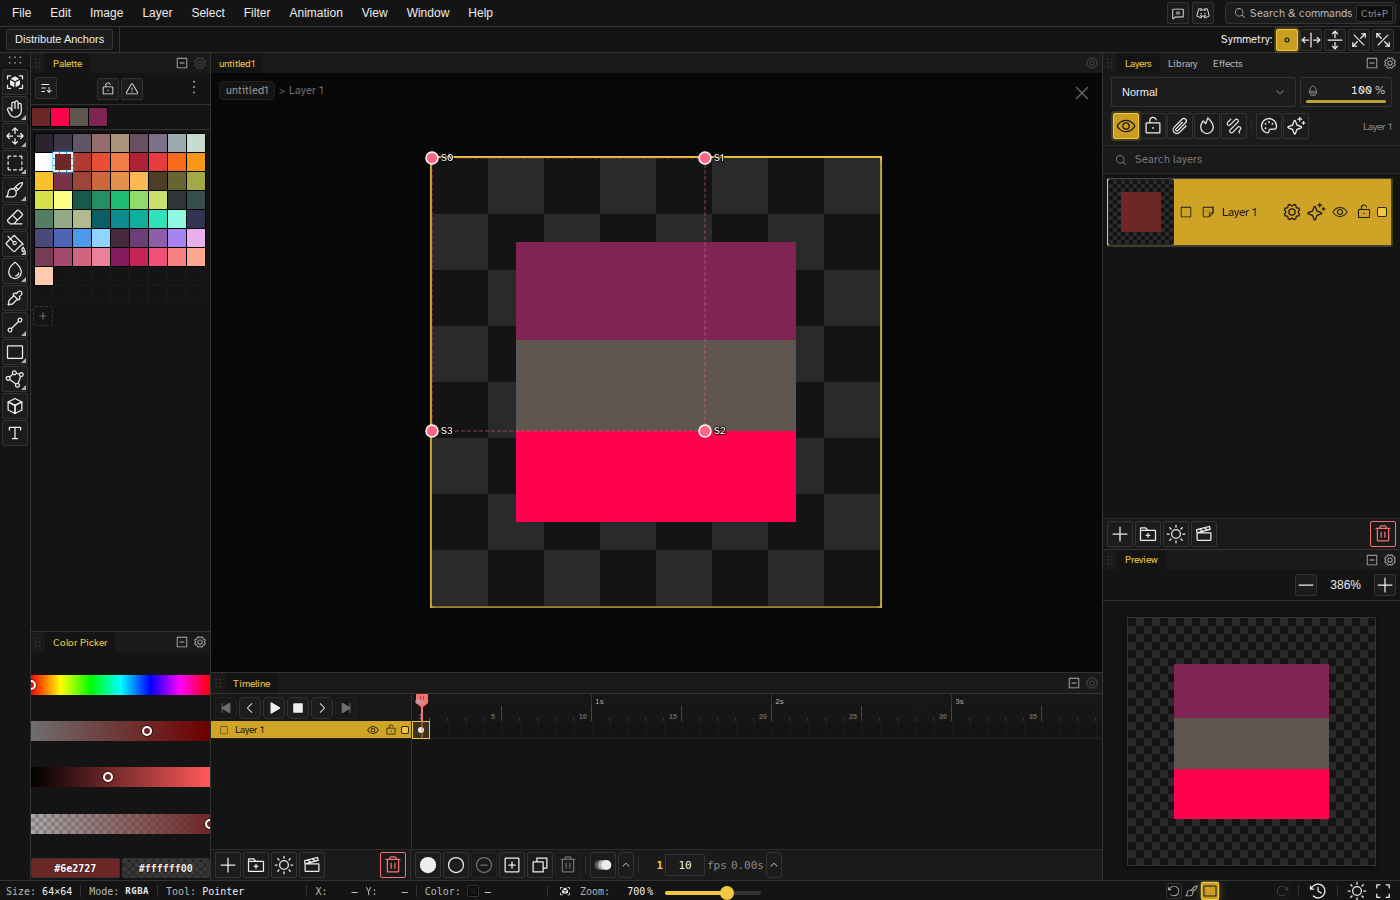Screen dimensions: 1400x900
Task: Open the Animation menu
Action: (316, 13)
